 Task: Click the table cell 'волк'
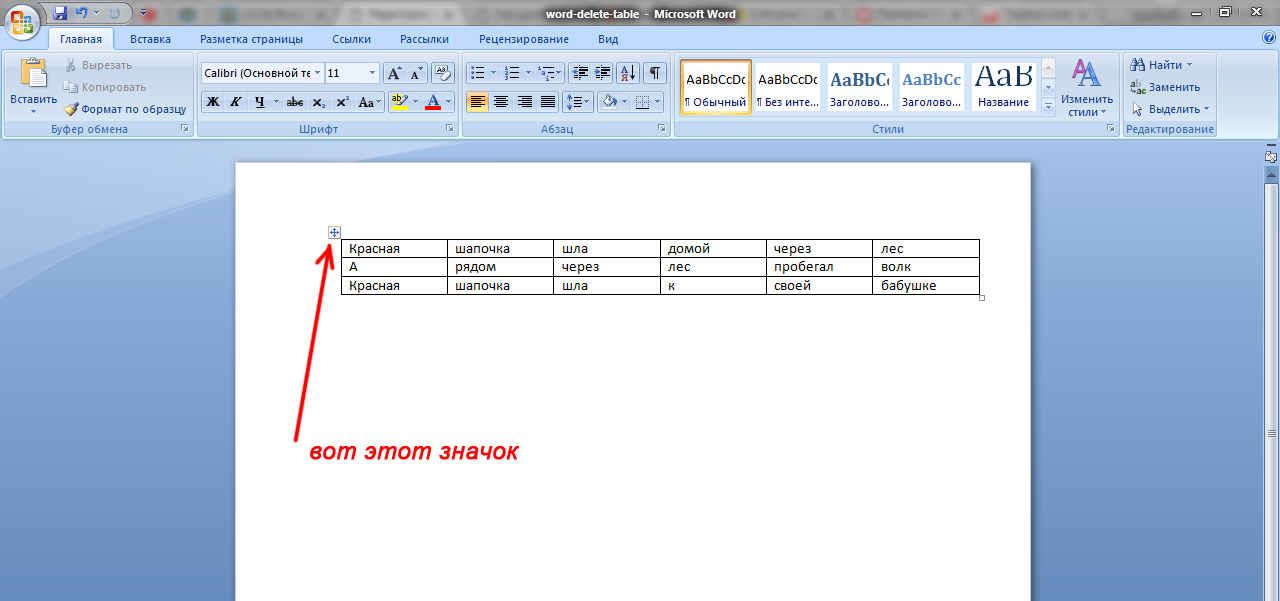(x=926, y=267)
